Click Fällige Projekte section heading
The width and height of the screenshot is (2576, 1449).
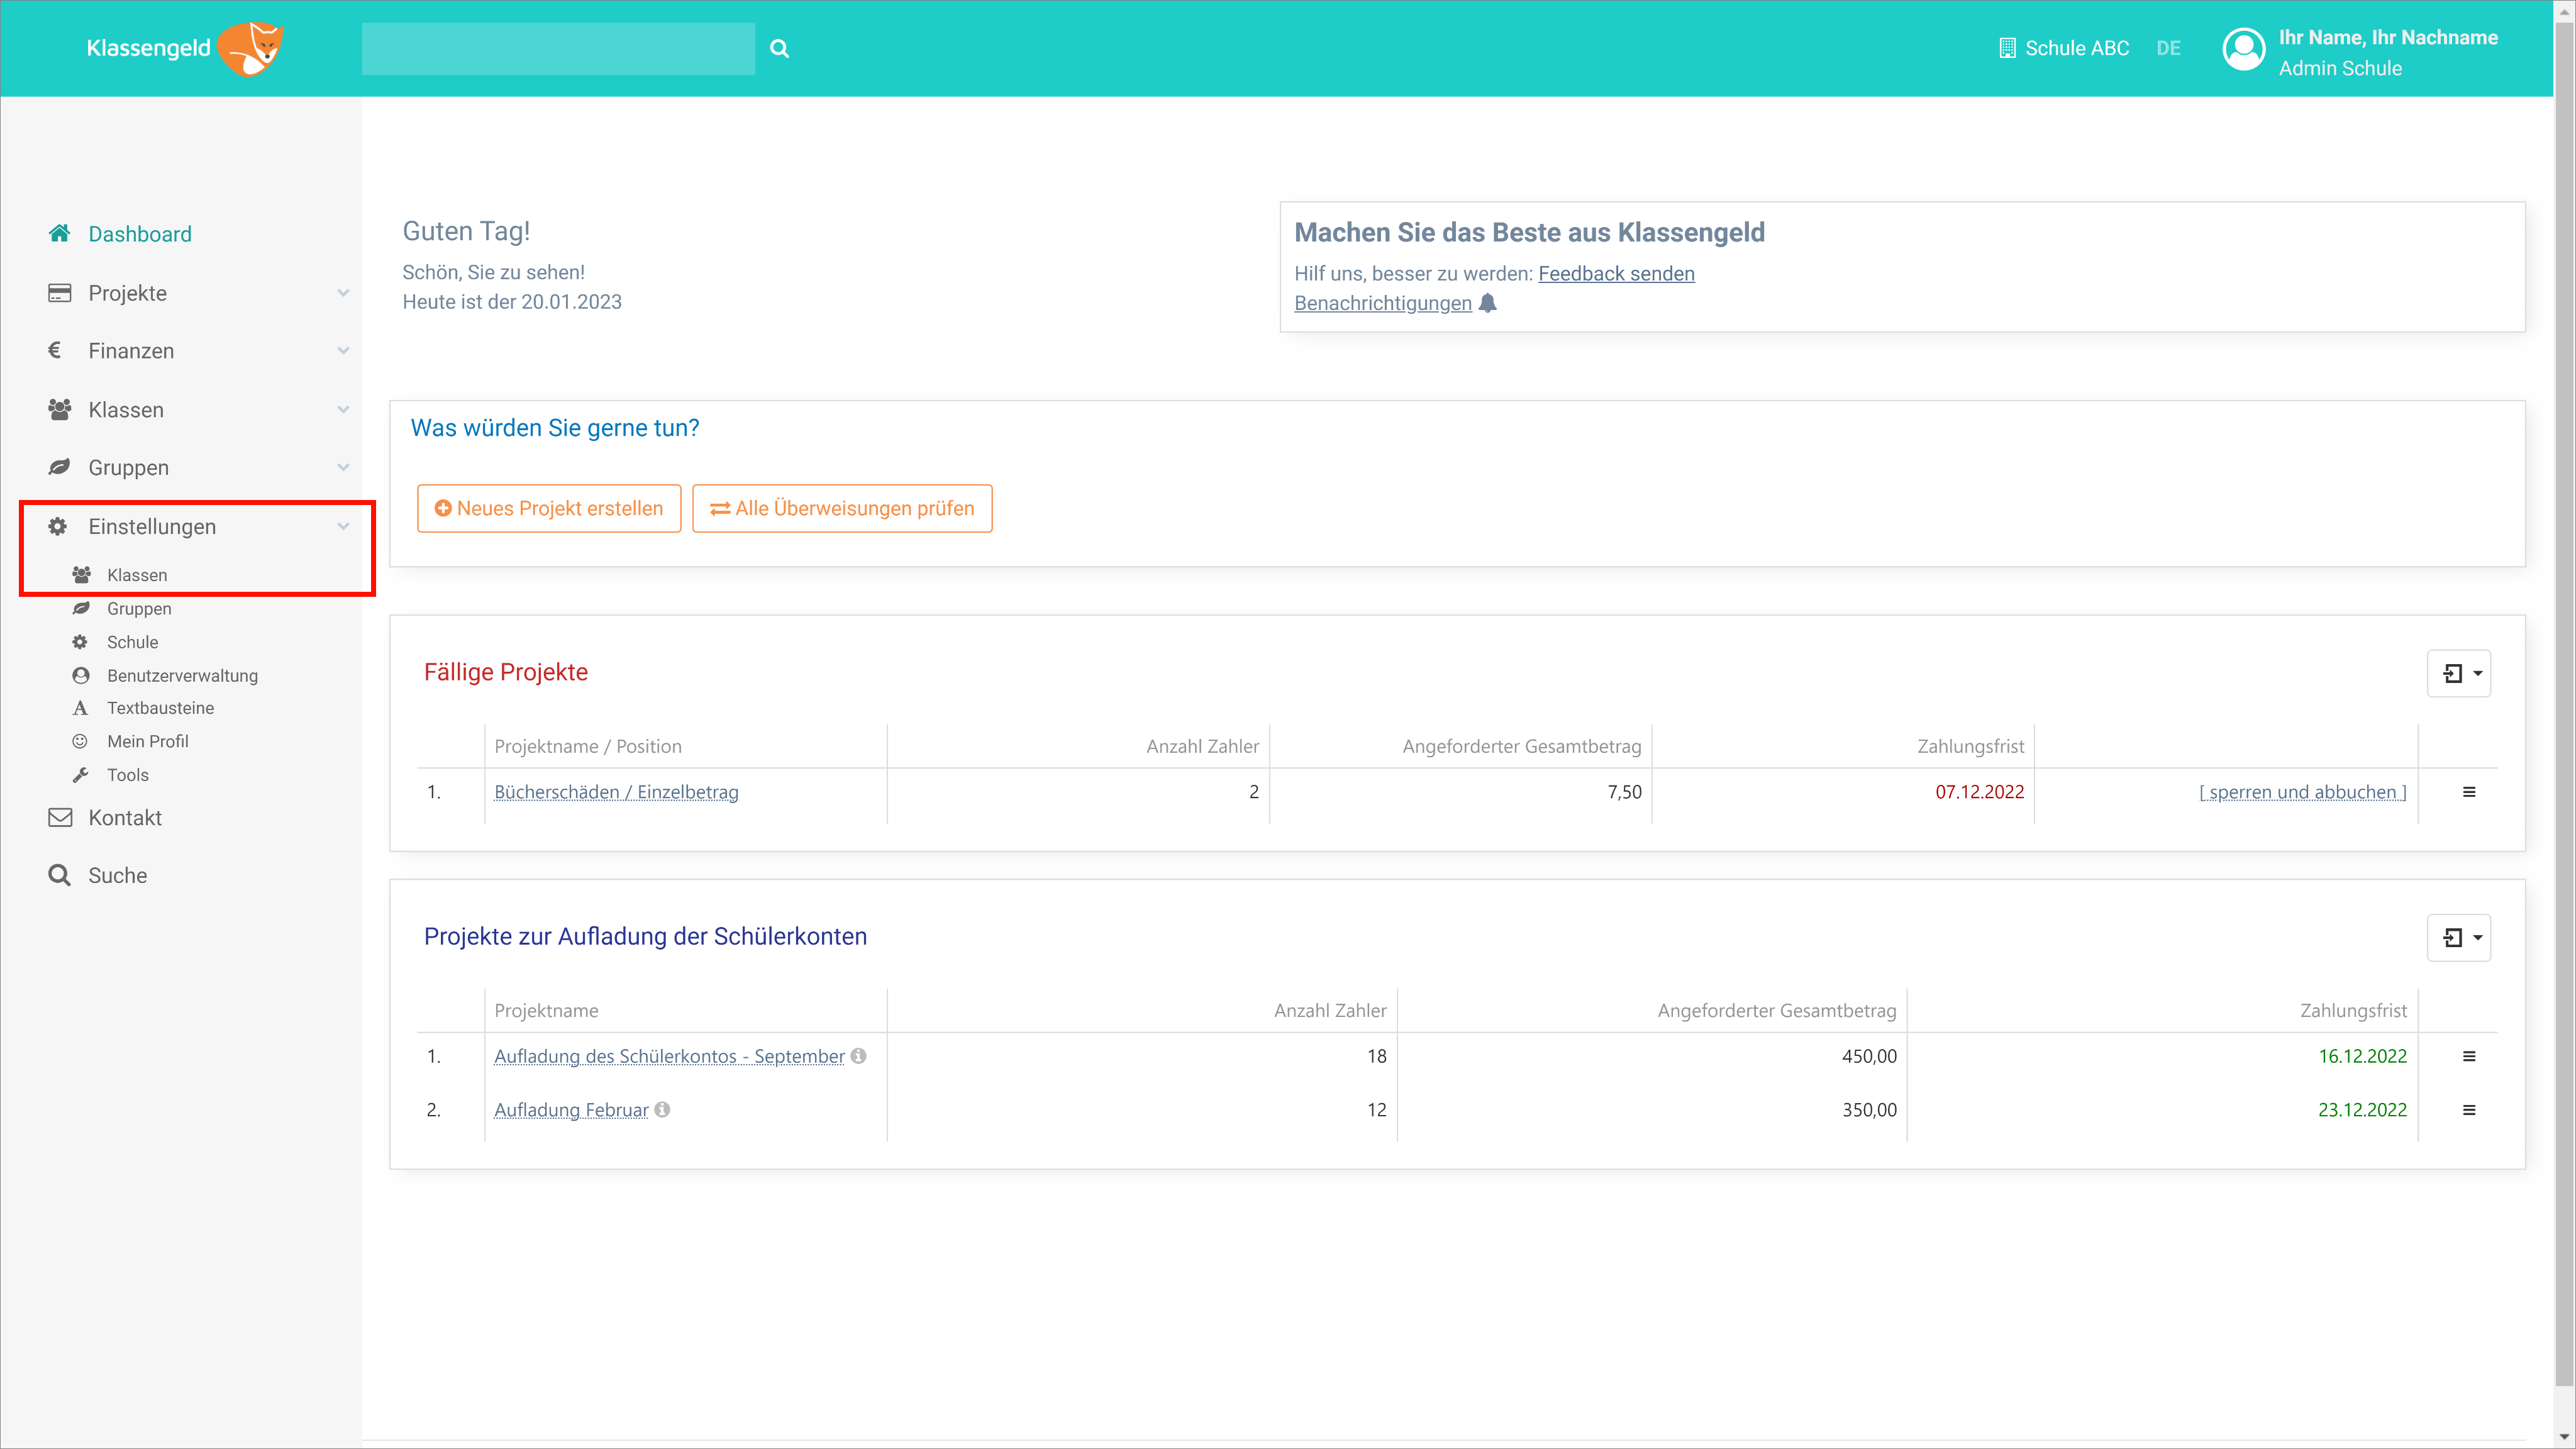[x=505, y=672]
